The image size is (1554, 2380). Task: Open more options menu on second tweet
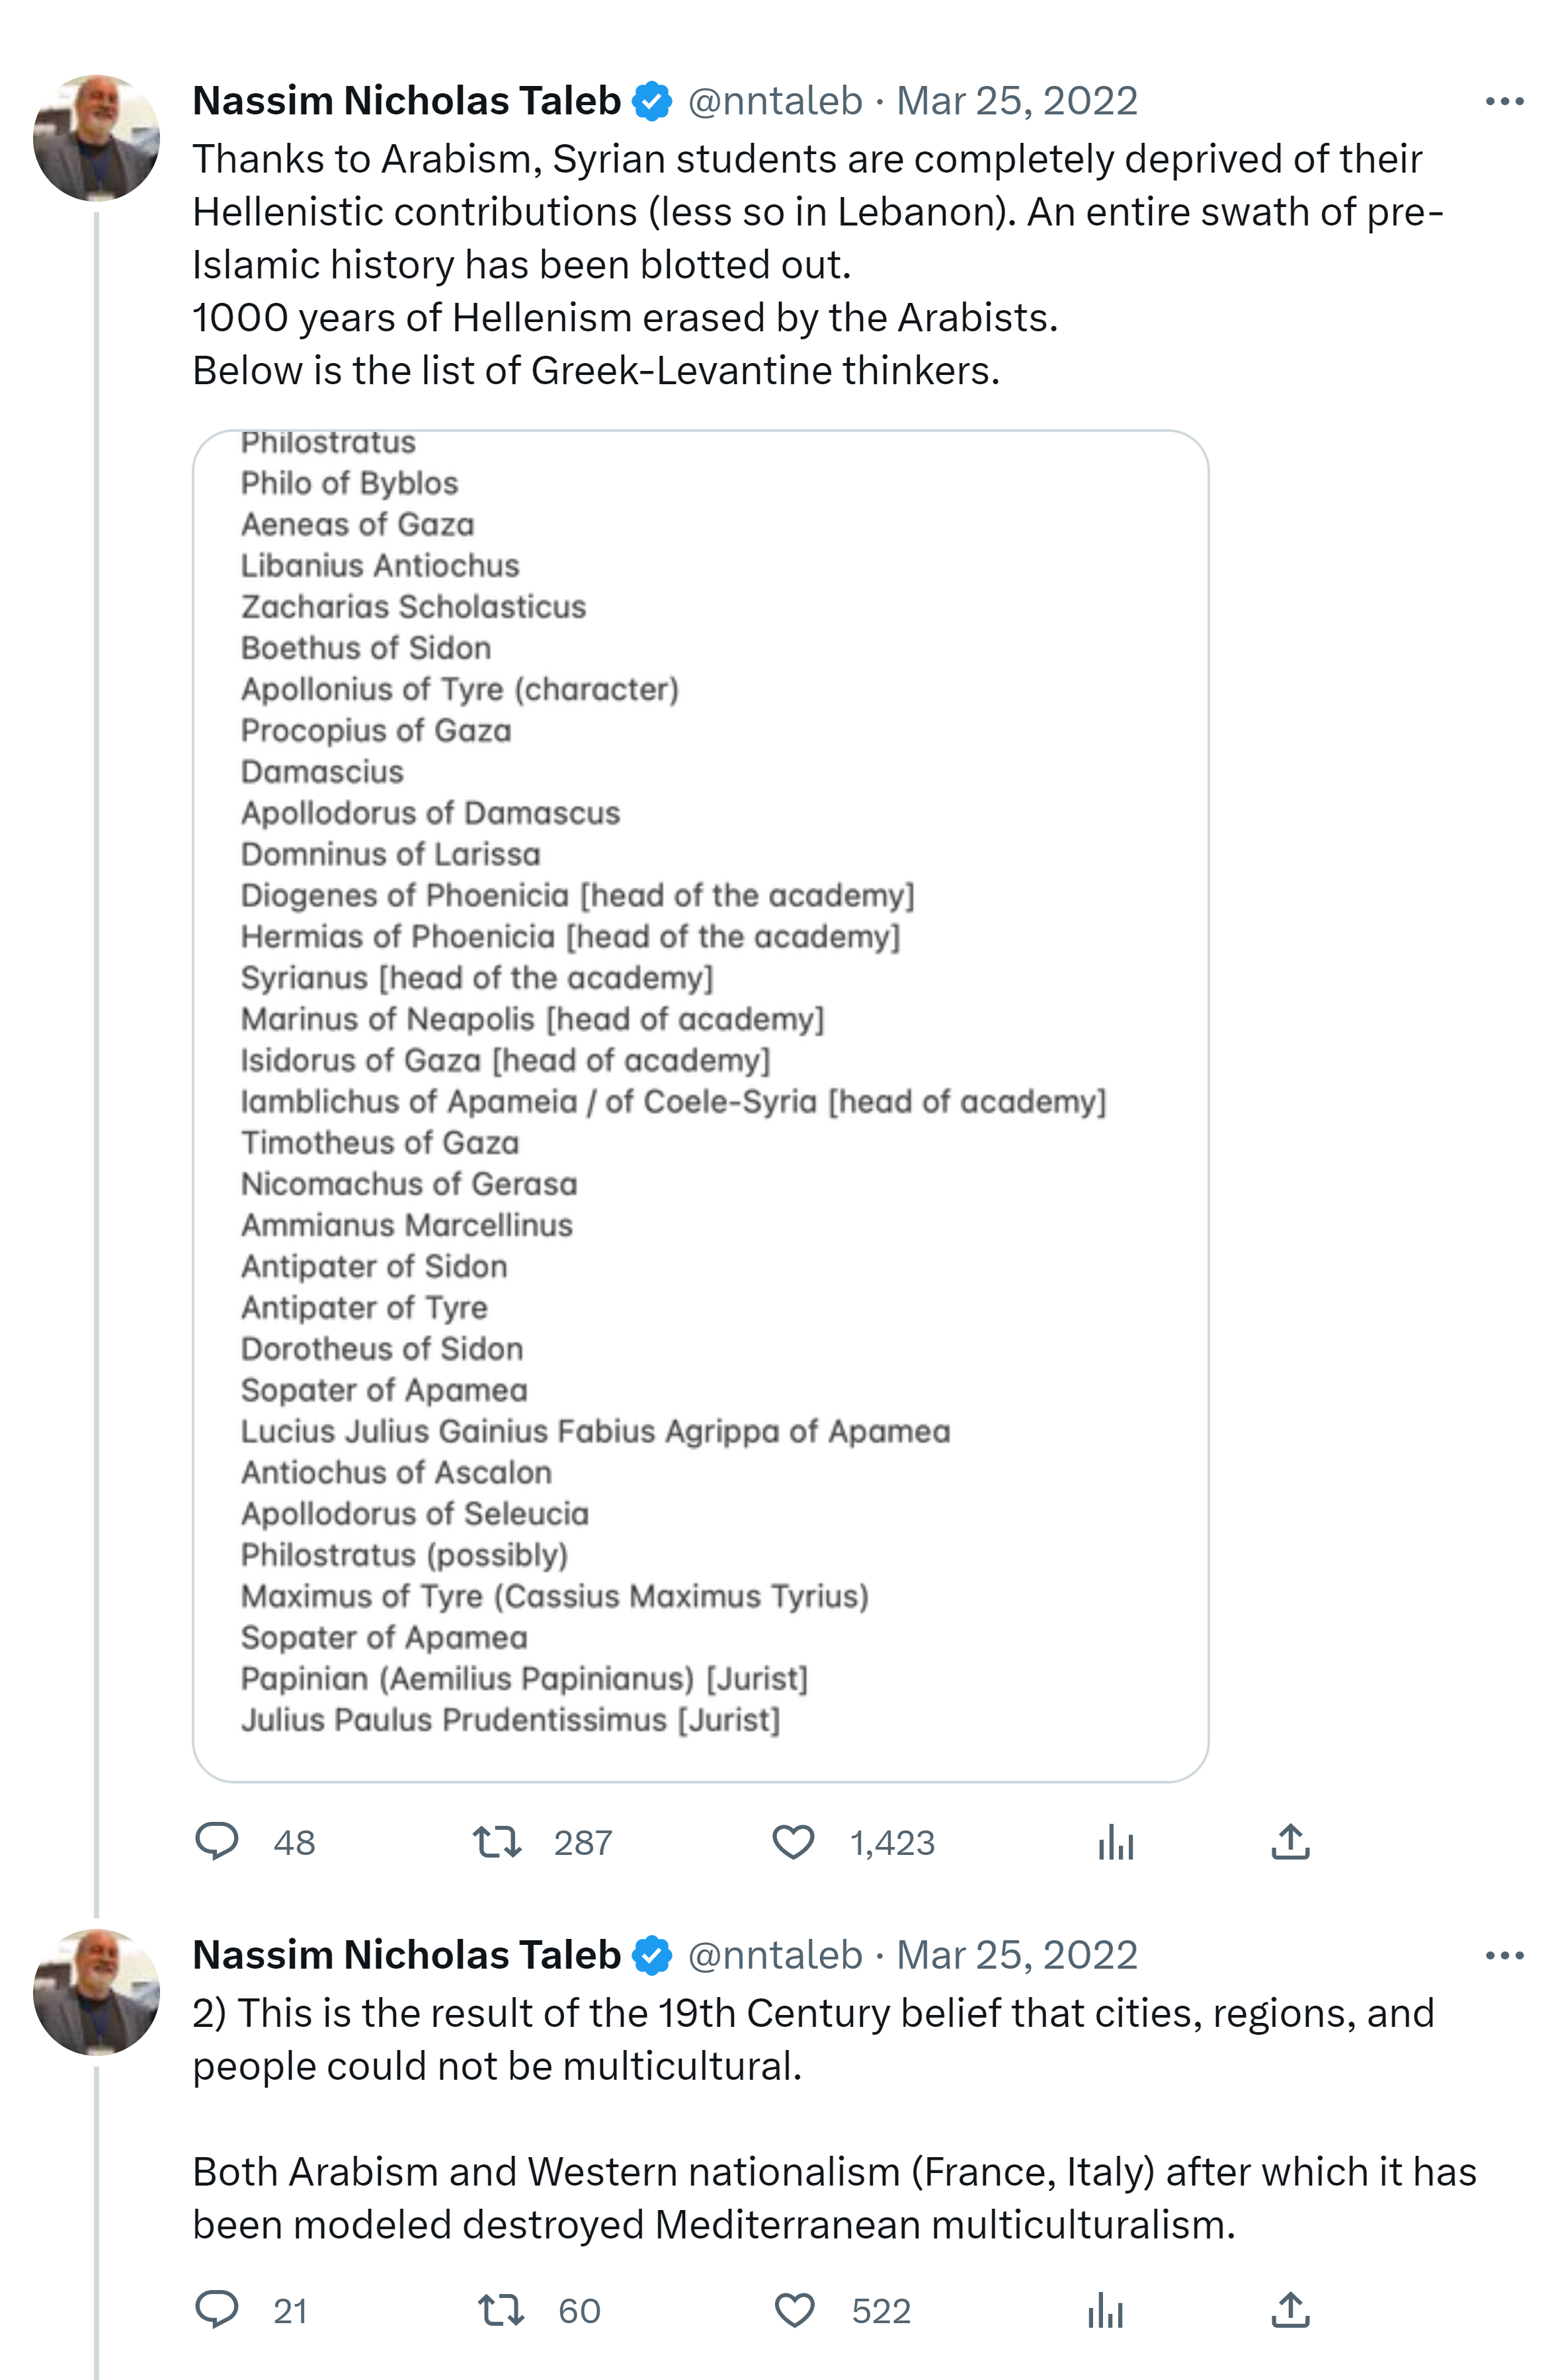[x=1504, y=1955]
